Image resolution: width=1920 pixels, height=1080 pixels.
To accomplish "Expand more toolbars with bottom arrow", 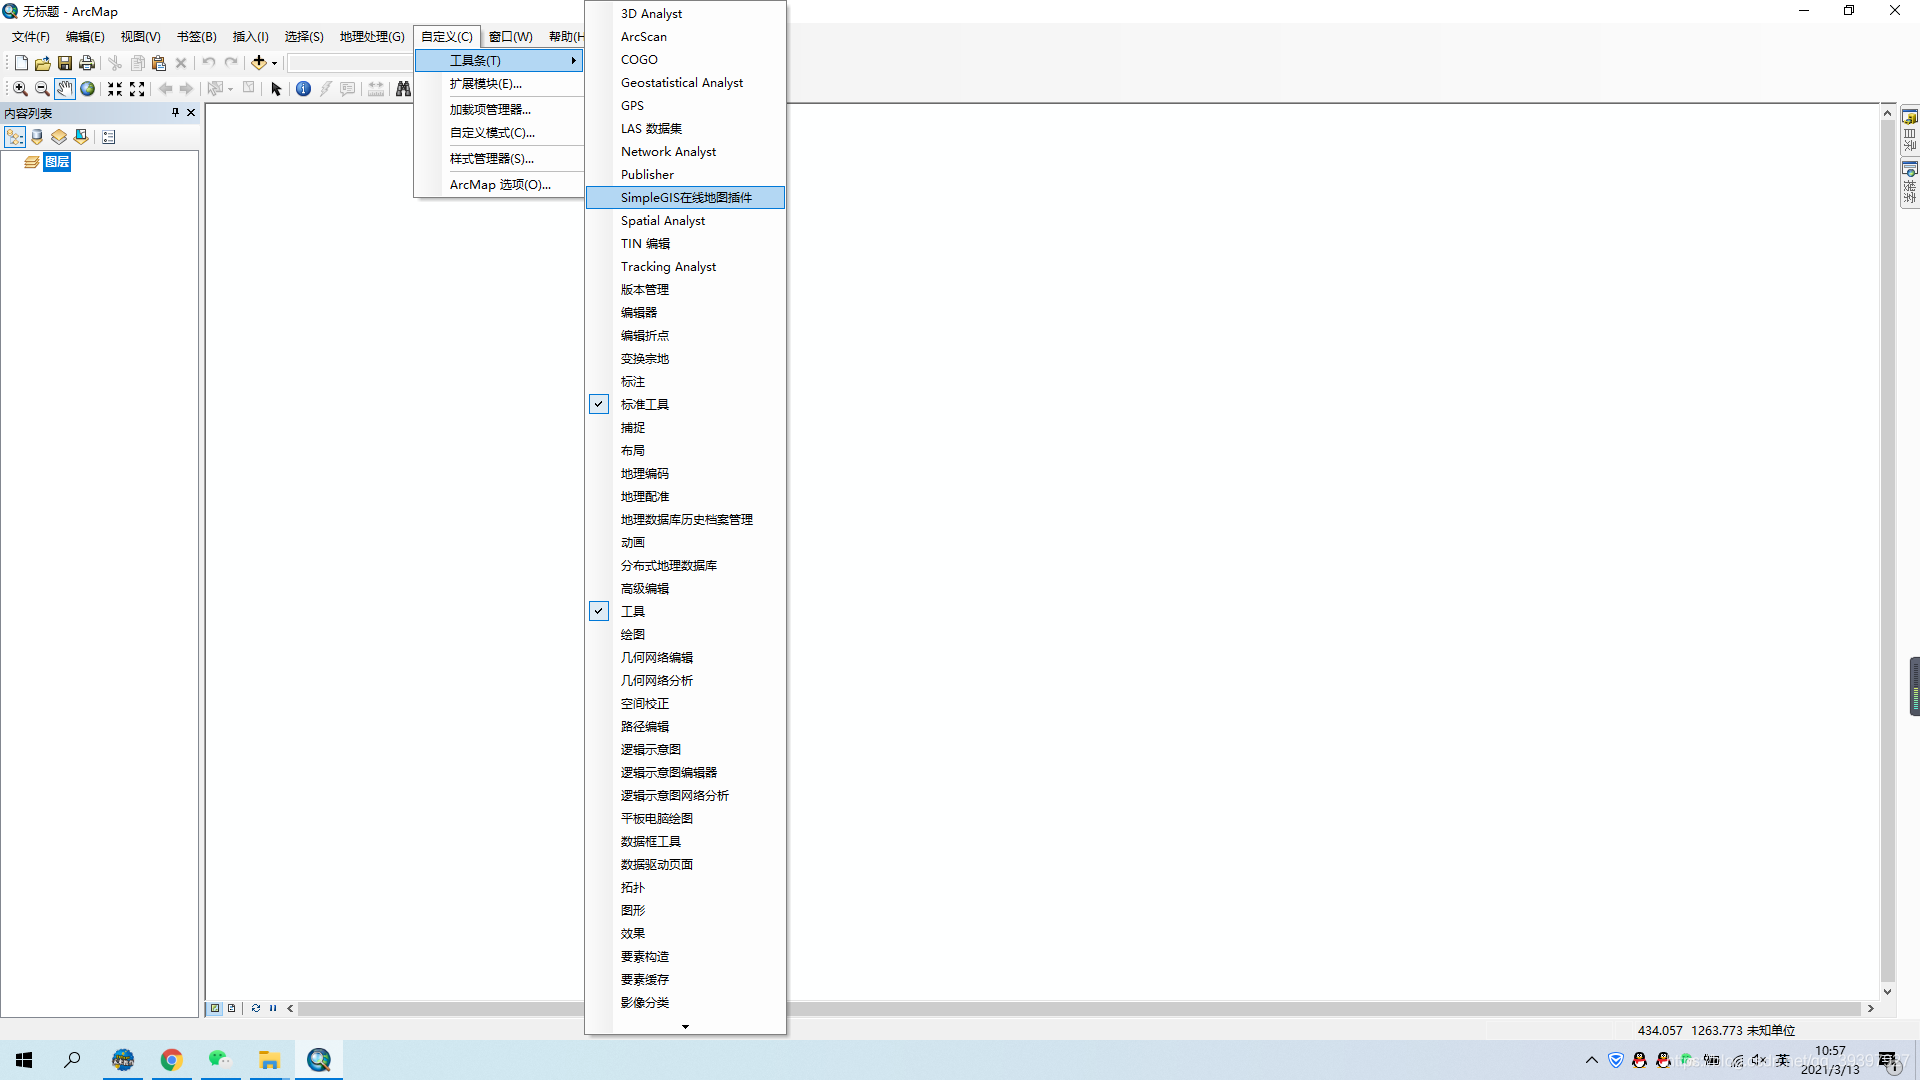I will (685, 1026).
